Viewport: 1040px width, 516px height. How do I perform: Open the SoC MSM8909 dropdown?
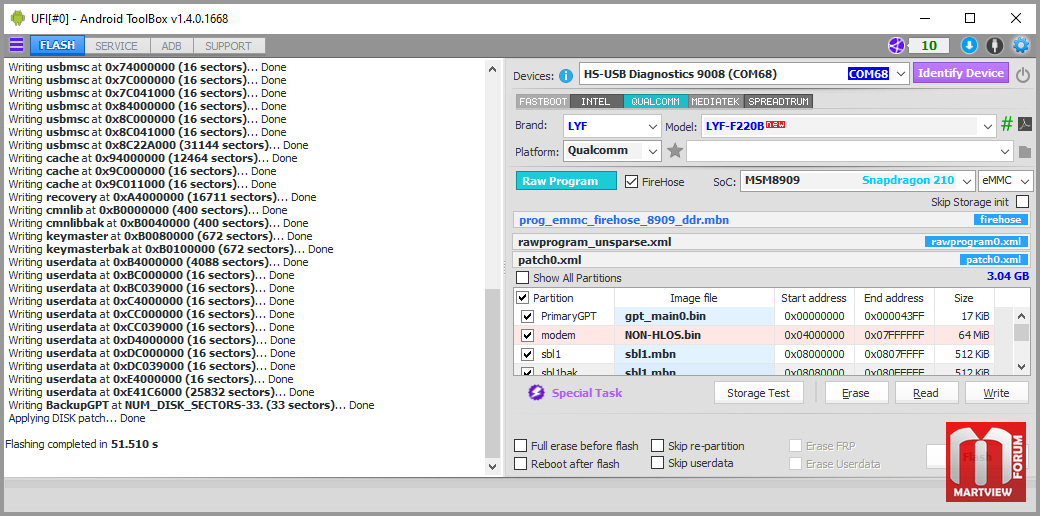(965, 180)
